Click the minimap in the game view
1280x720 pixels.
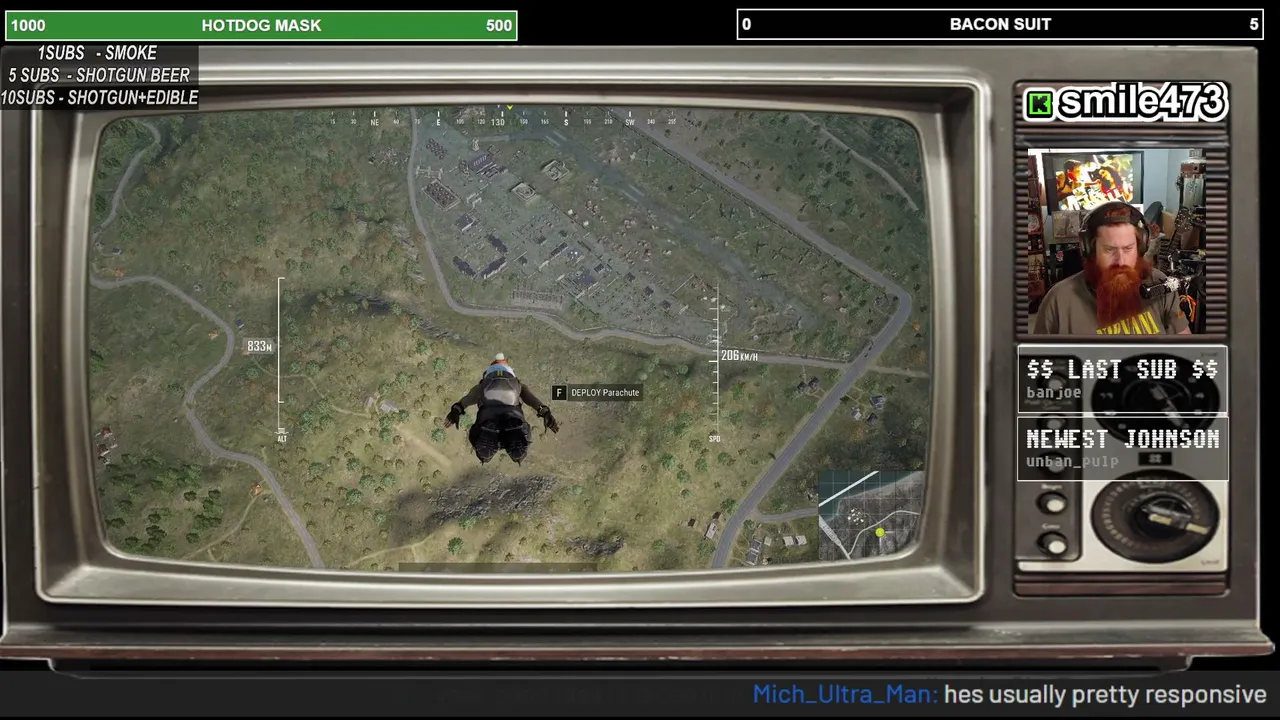870,515
